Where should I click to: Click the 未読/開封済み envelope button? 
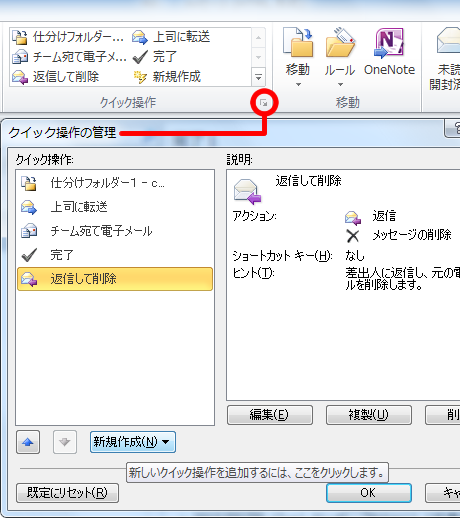coord(447,59)
